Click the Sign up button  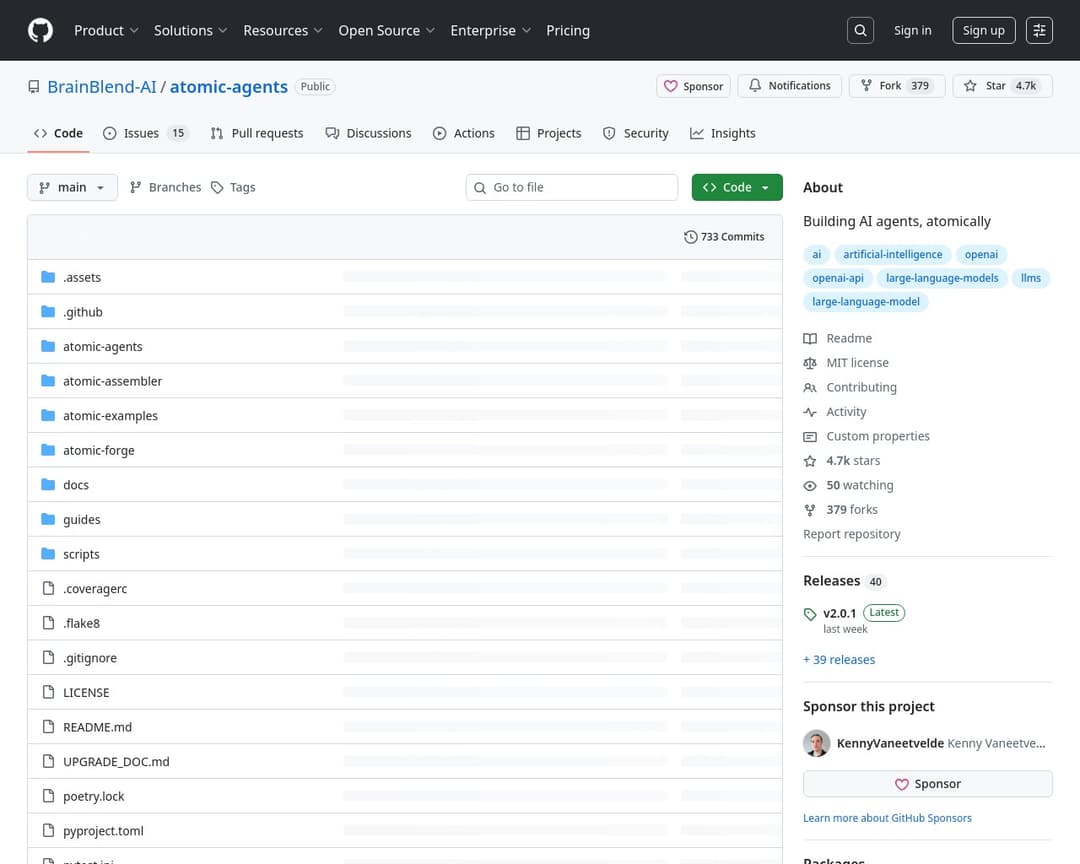click(x=983, y=30)
